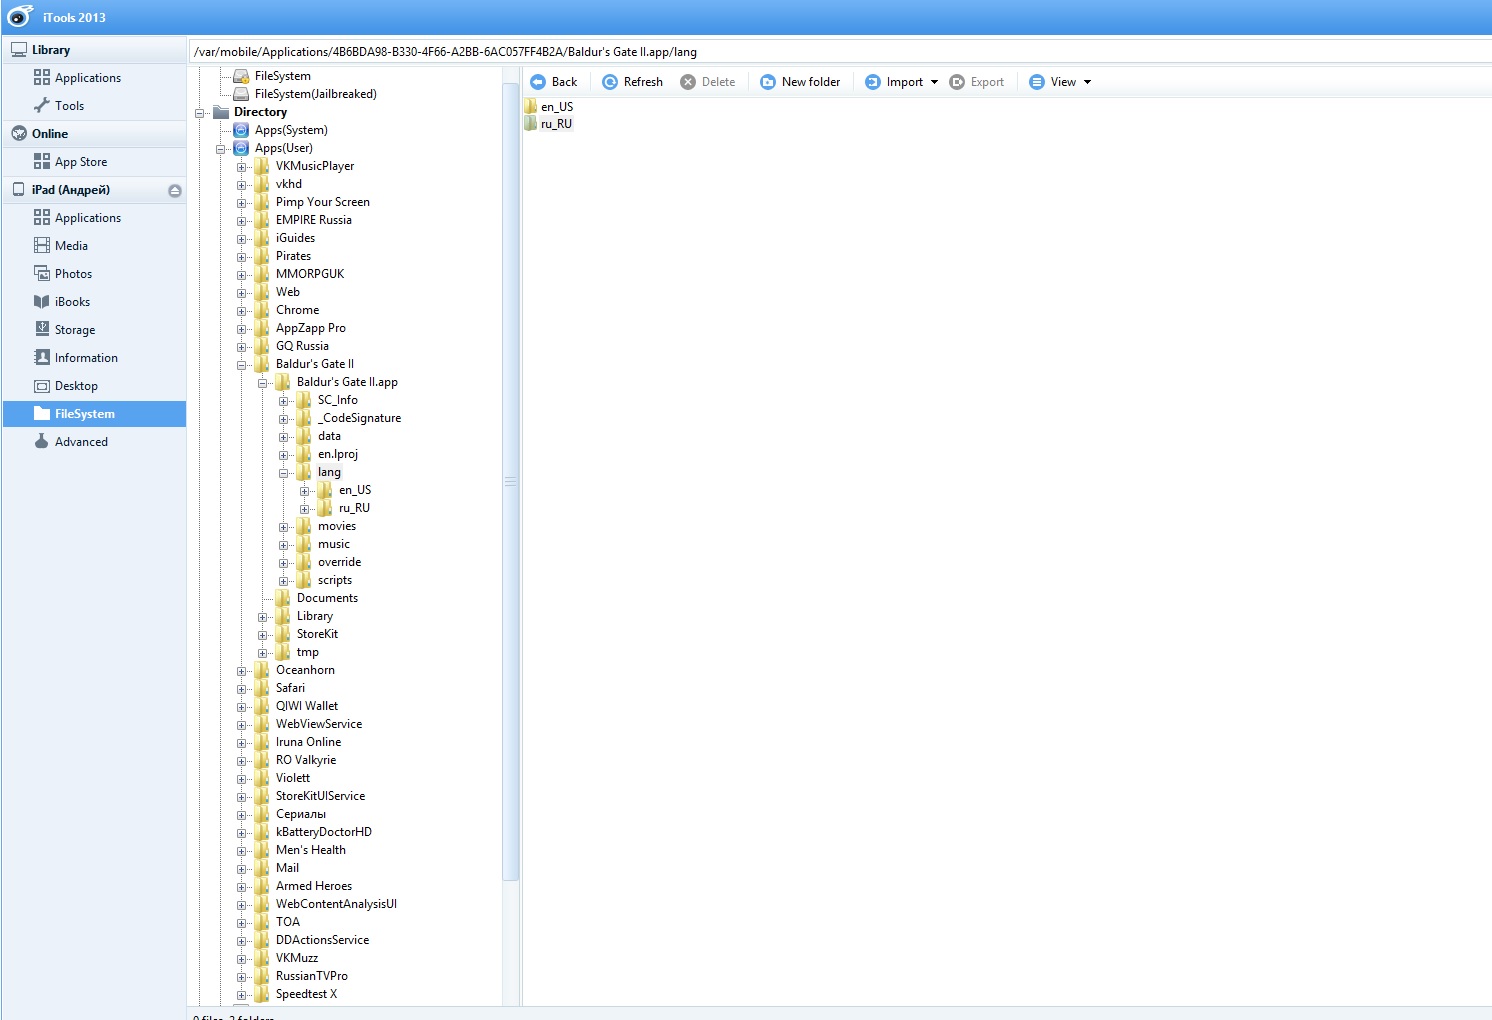Screen dimensions: 1492x1020
Task: Switch to the Media section
Action: coord(71,246)
